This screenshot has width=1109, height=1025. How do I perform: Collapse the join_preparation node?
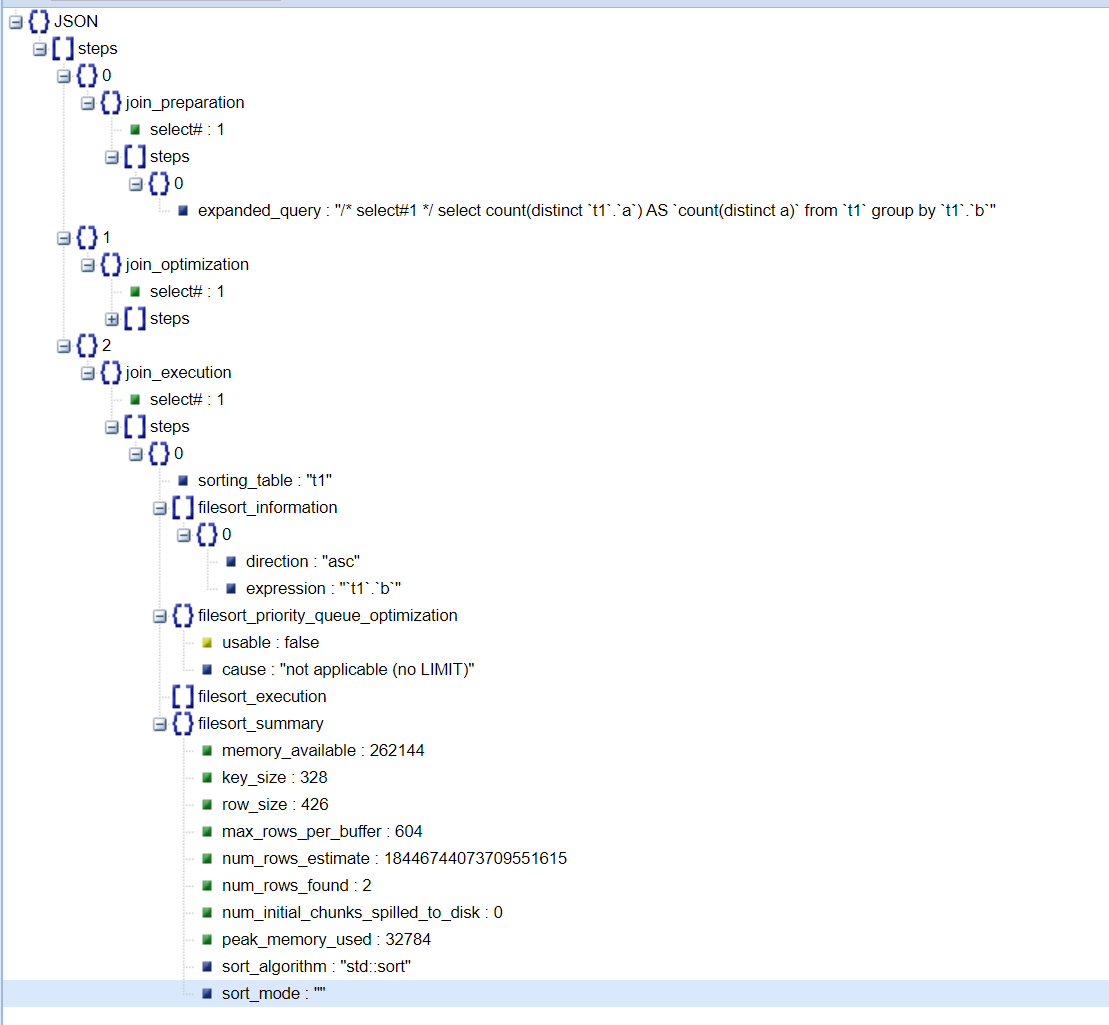pos(88,103)
